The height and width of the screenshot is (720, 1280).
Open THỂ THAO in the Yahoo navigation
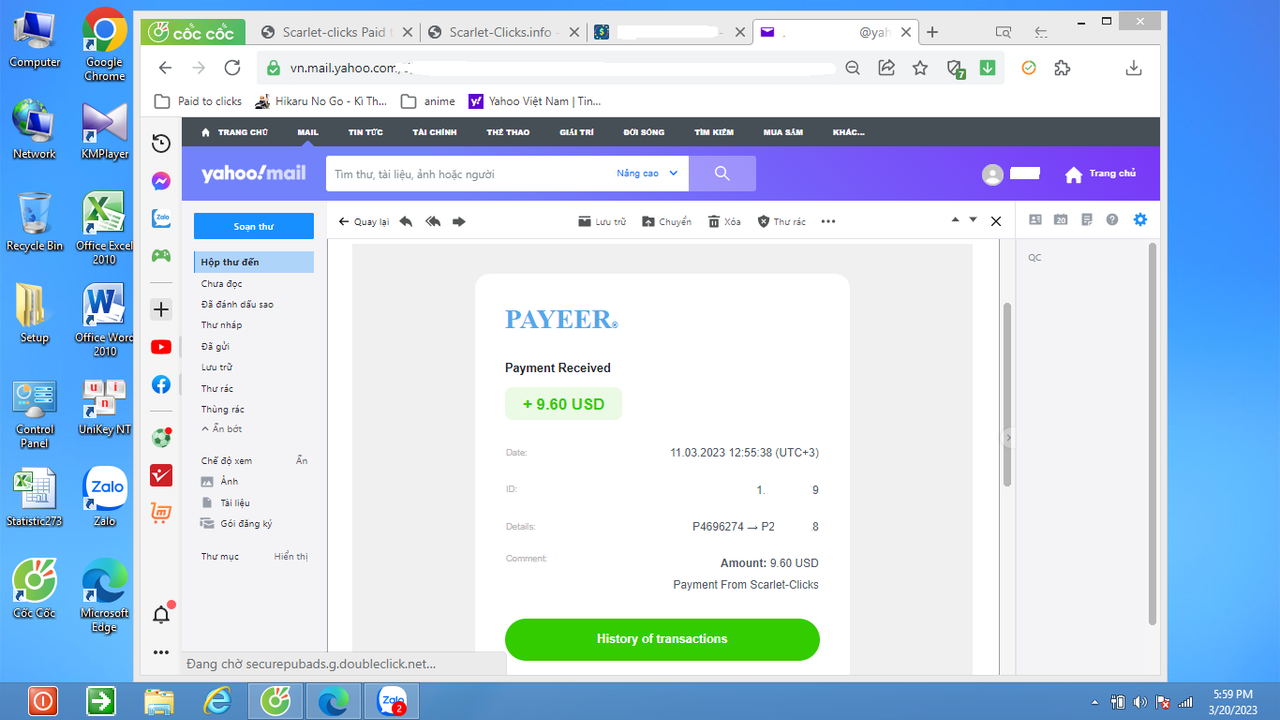(x=508, y=132)
